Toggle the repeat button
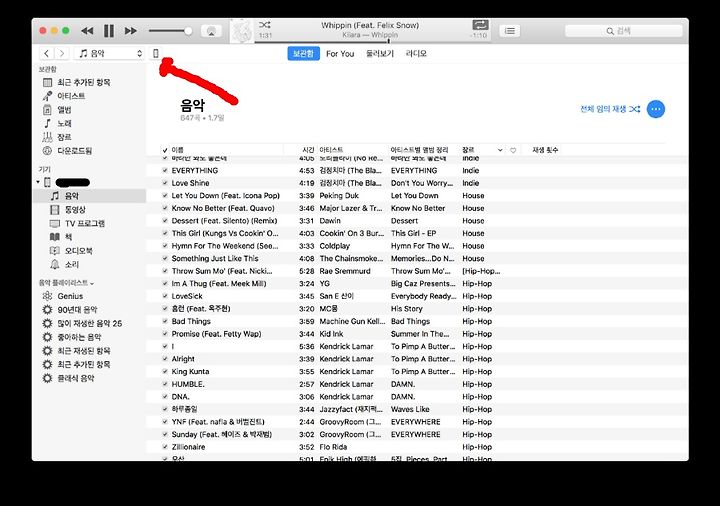 (480, 25)
